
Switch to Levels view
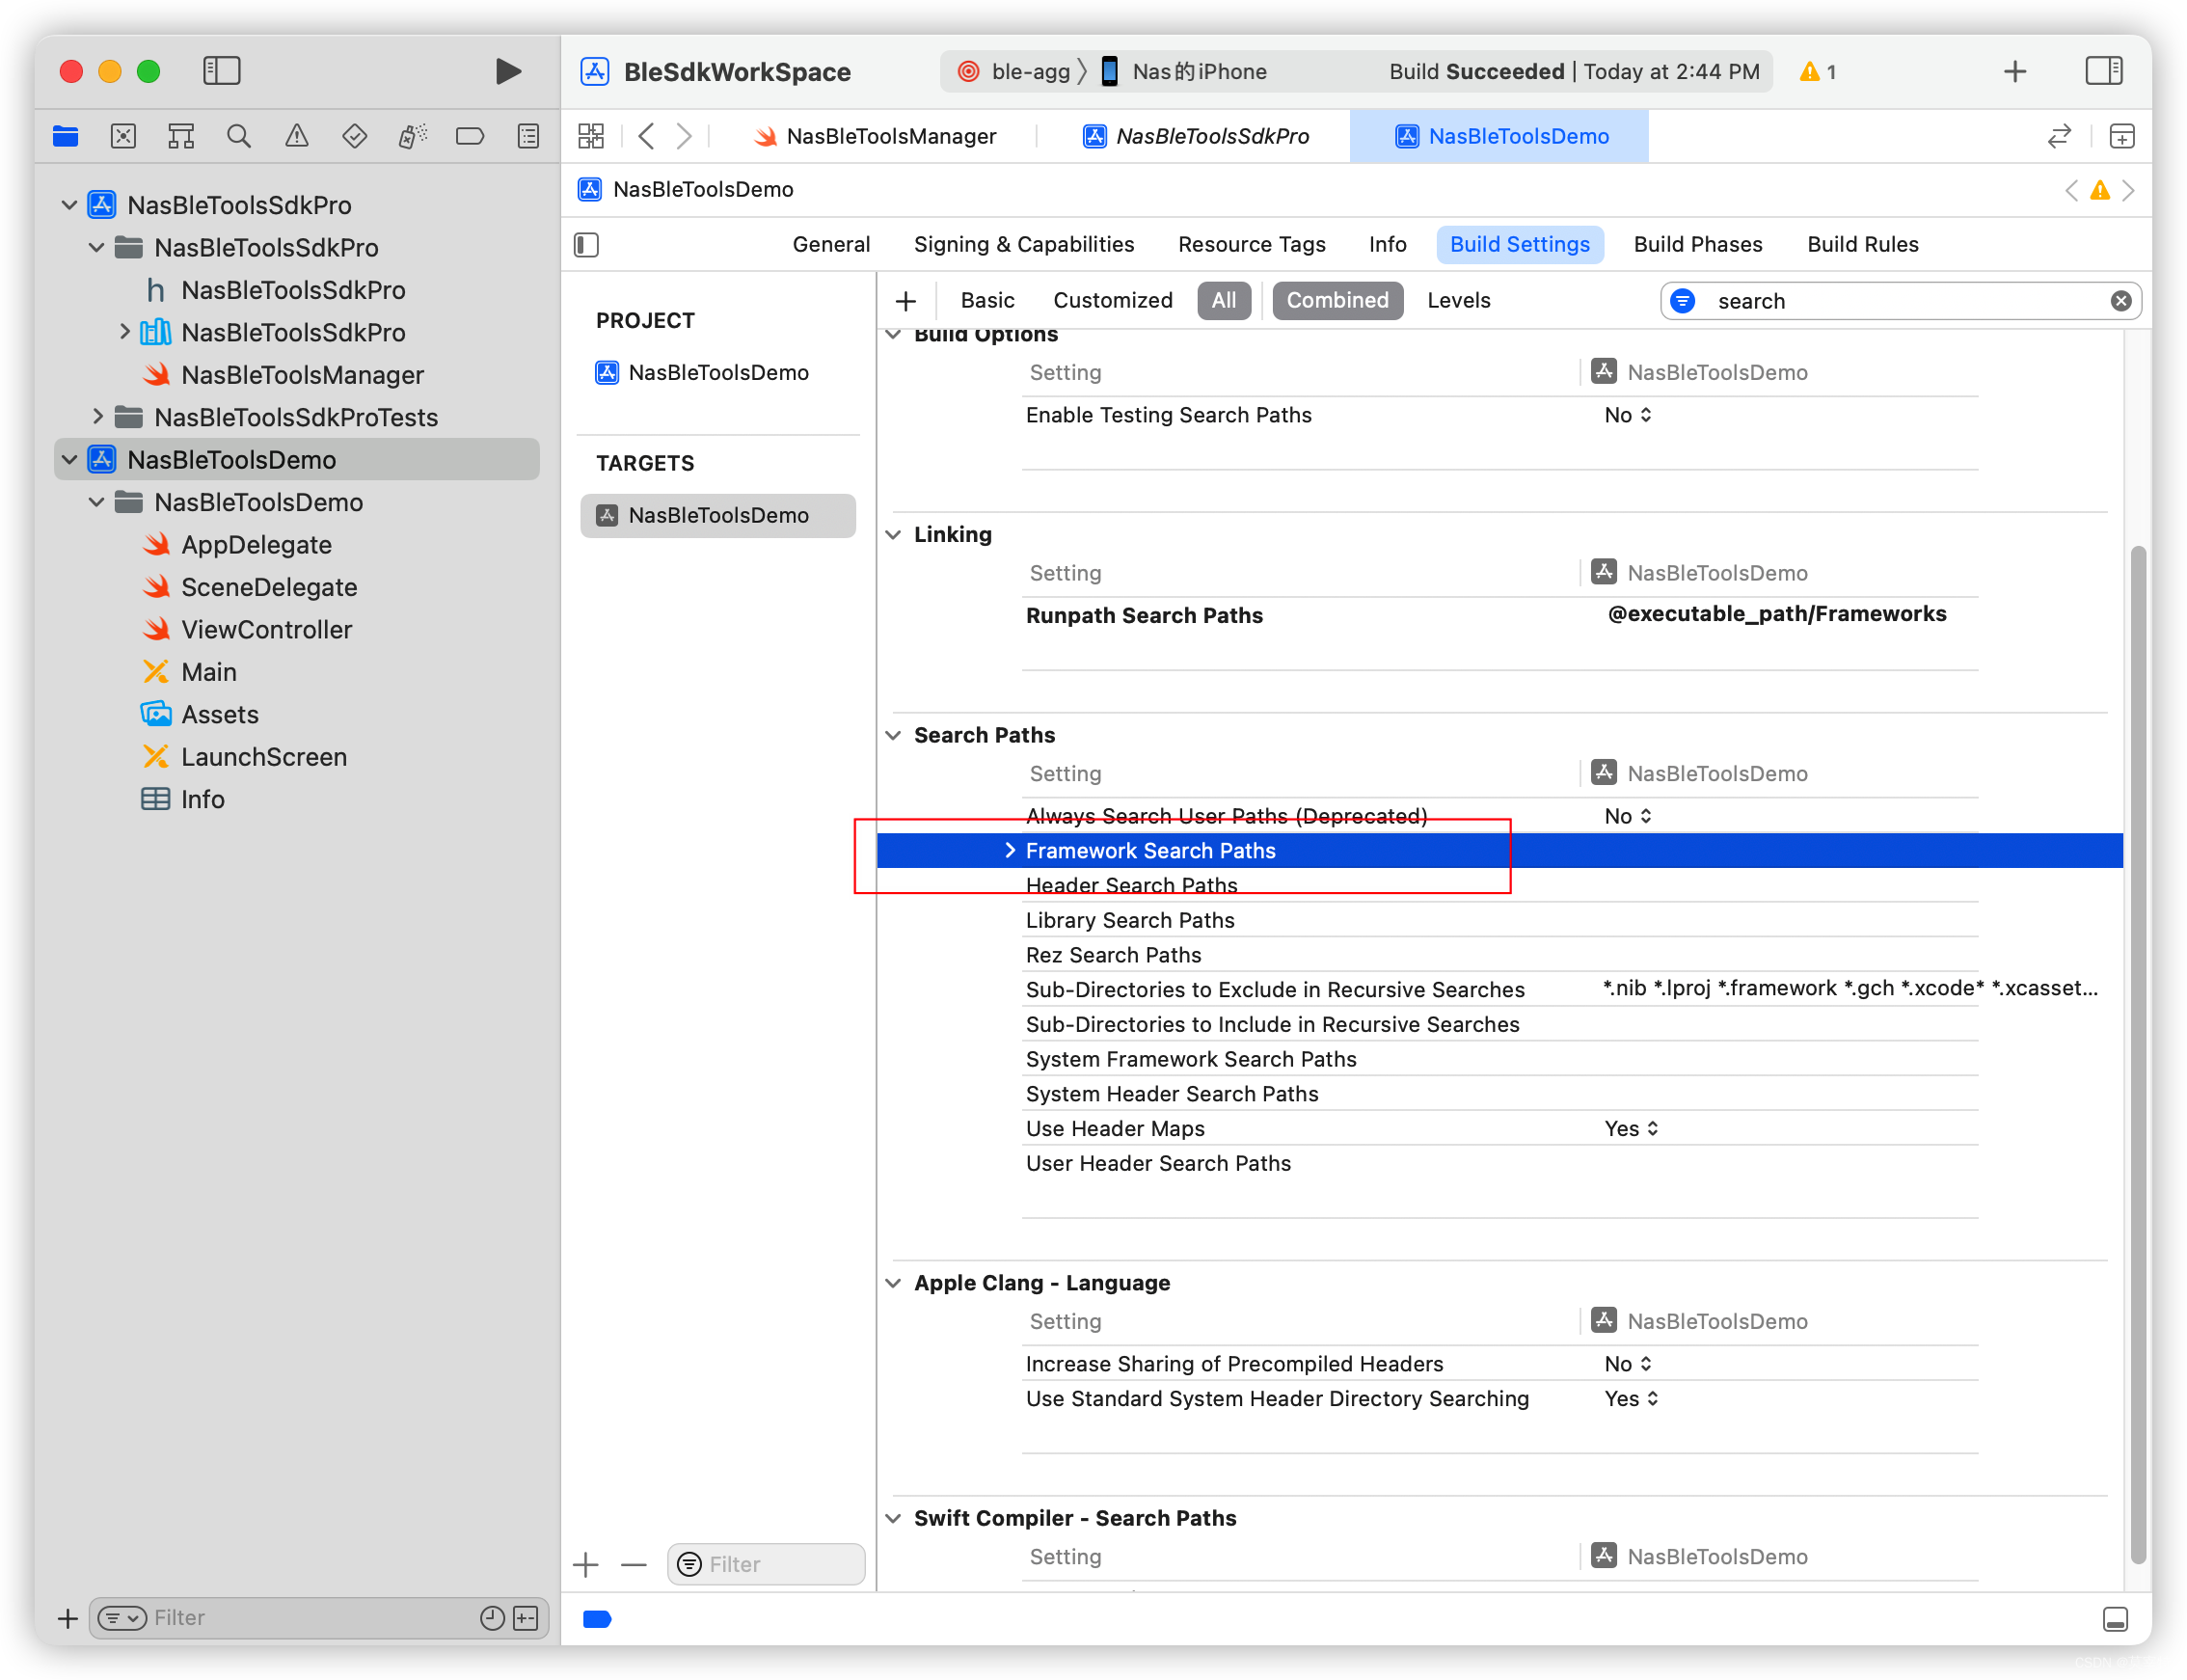pos(1458,300)
